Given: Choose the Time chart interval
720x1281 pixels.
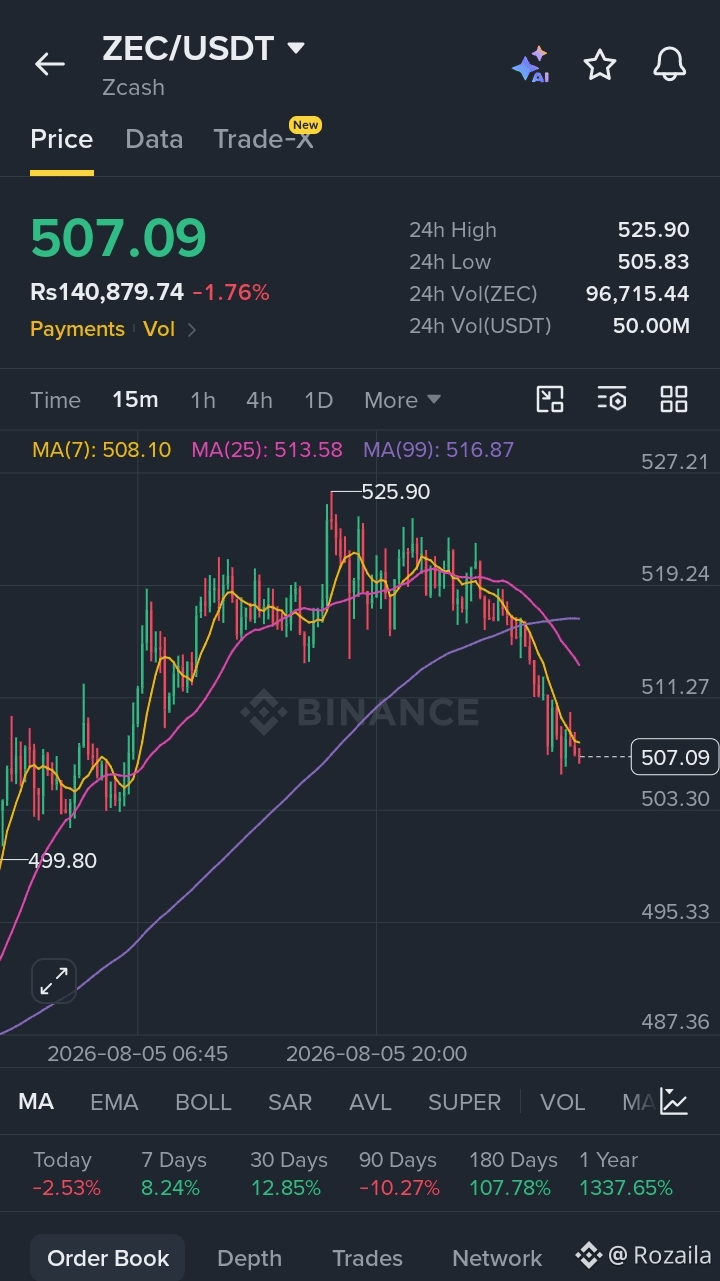Looking at the screenshot, I should pyautogui.click(x=55, y=400).
